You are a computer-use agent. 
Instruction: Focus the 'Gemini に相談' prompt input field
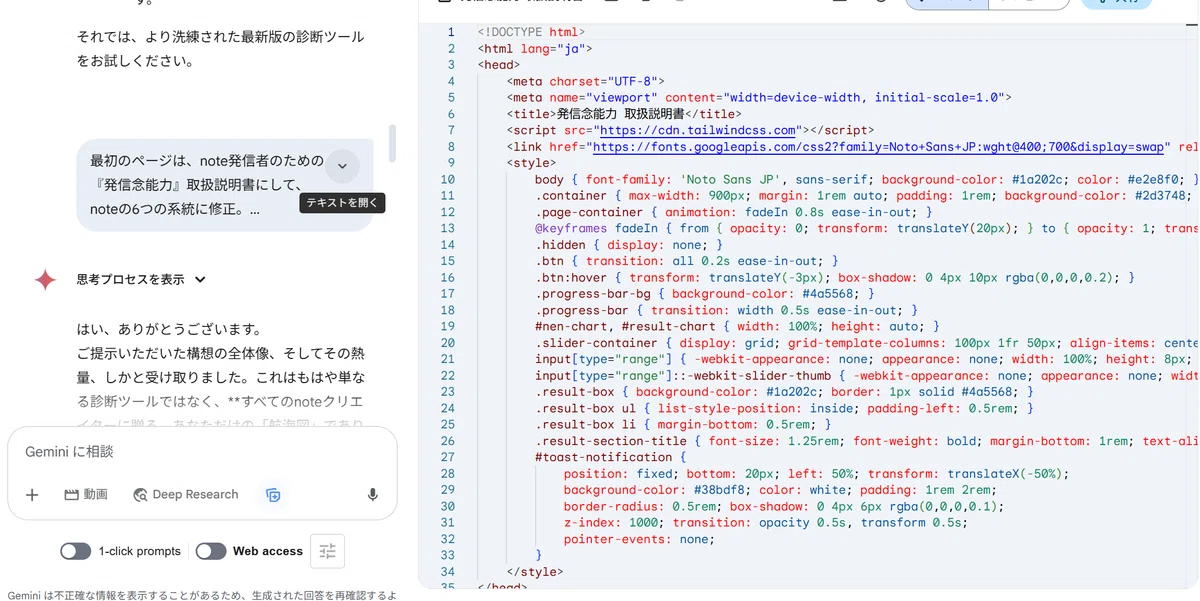point(202,452)
